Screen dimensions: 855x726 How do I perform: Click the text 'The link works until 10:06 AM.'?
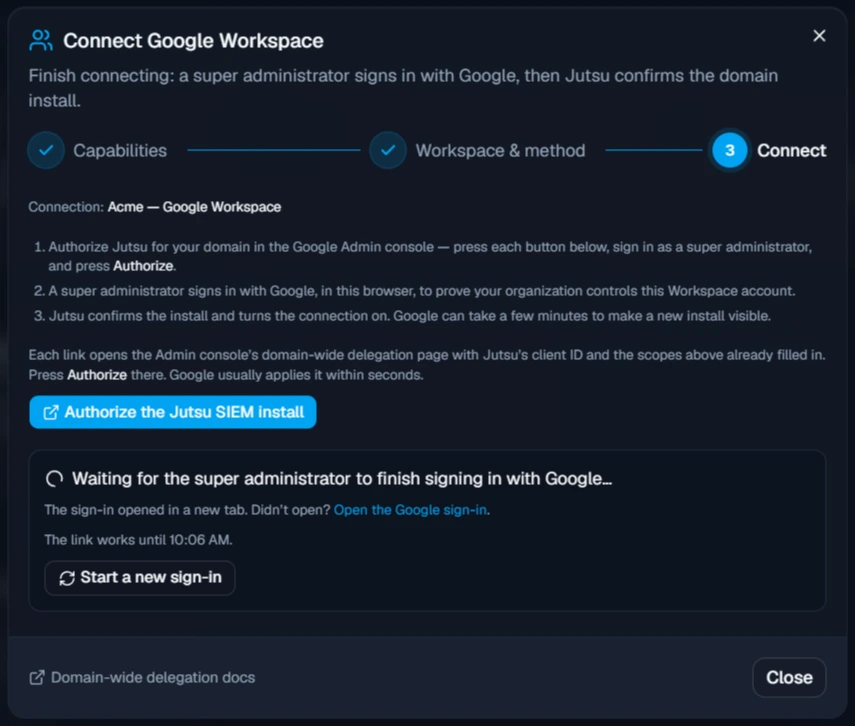point(139,540)
